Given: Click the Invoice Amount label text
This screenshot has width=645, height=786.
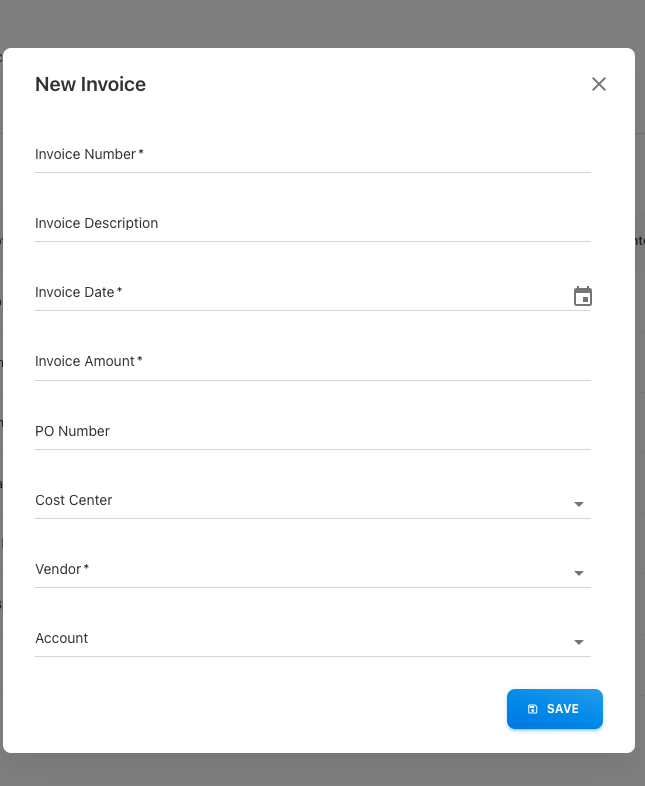Looking at the screenshot, I should coord(85,361).
